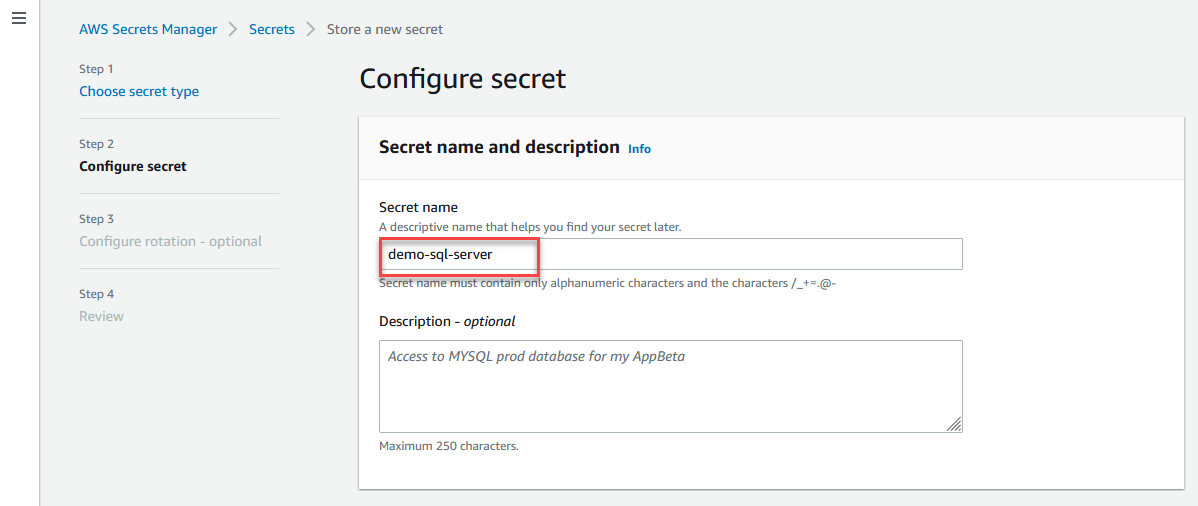Select the Review step
The width and height of the screenshot is (1198, 506).
(x=102, y=316)
